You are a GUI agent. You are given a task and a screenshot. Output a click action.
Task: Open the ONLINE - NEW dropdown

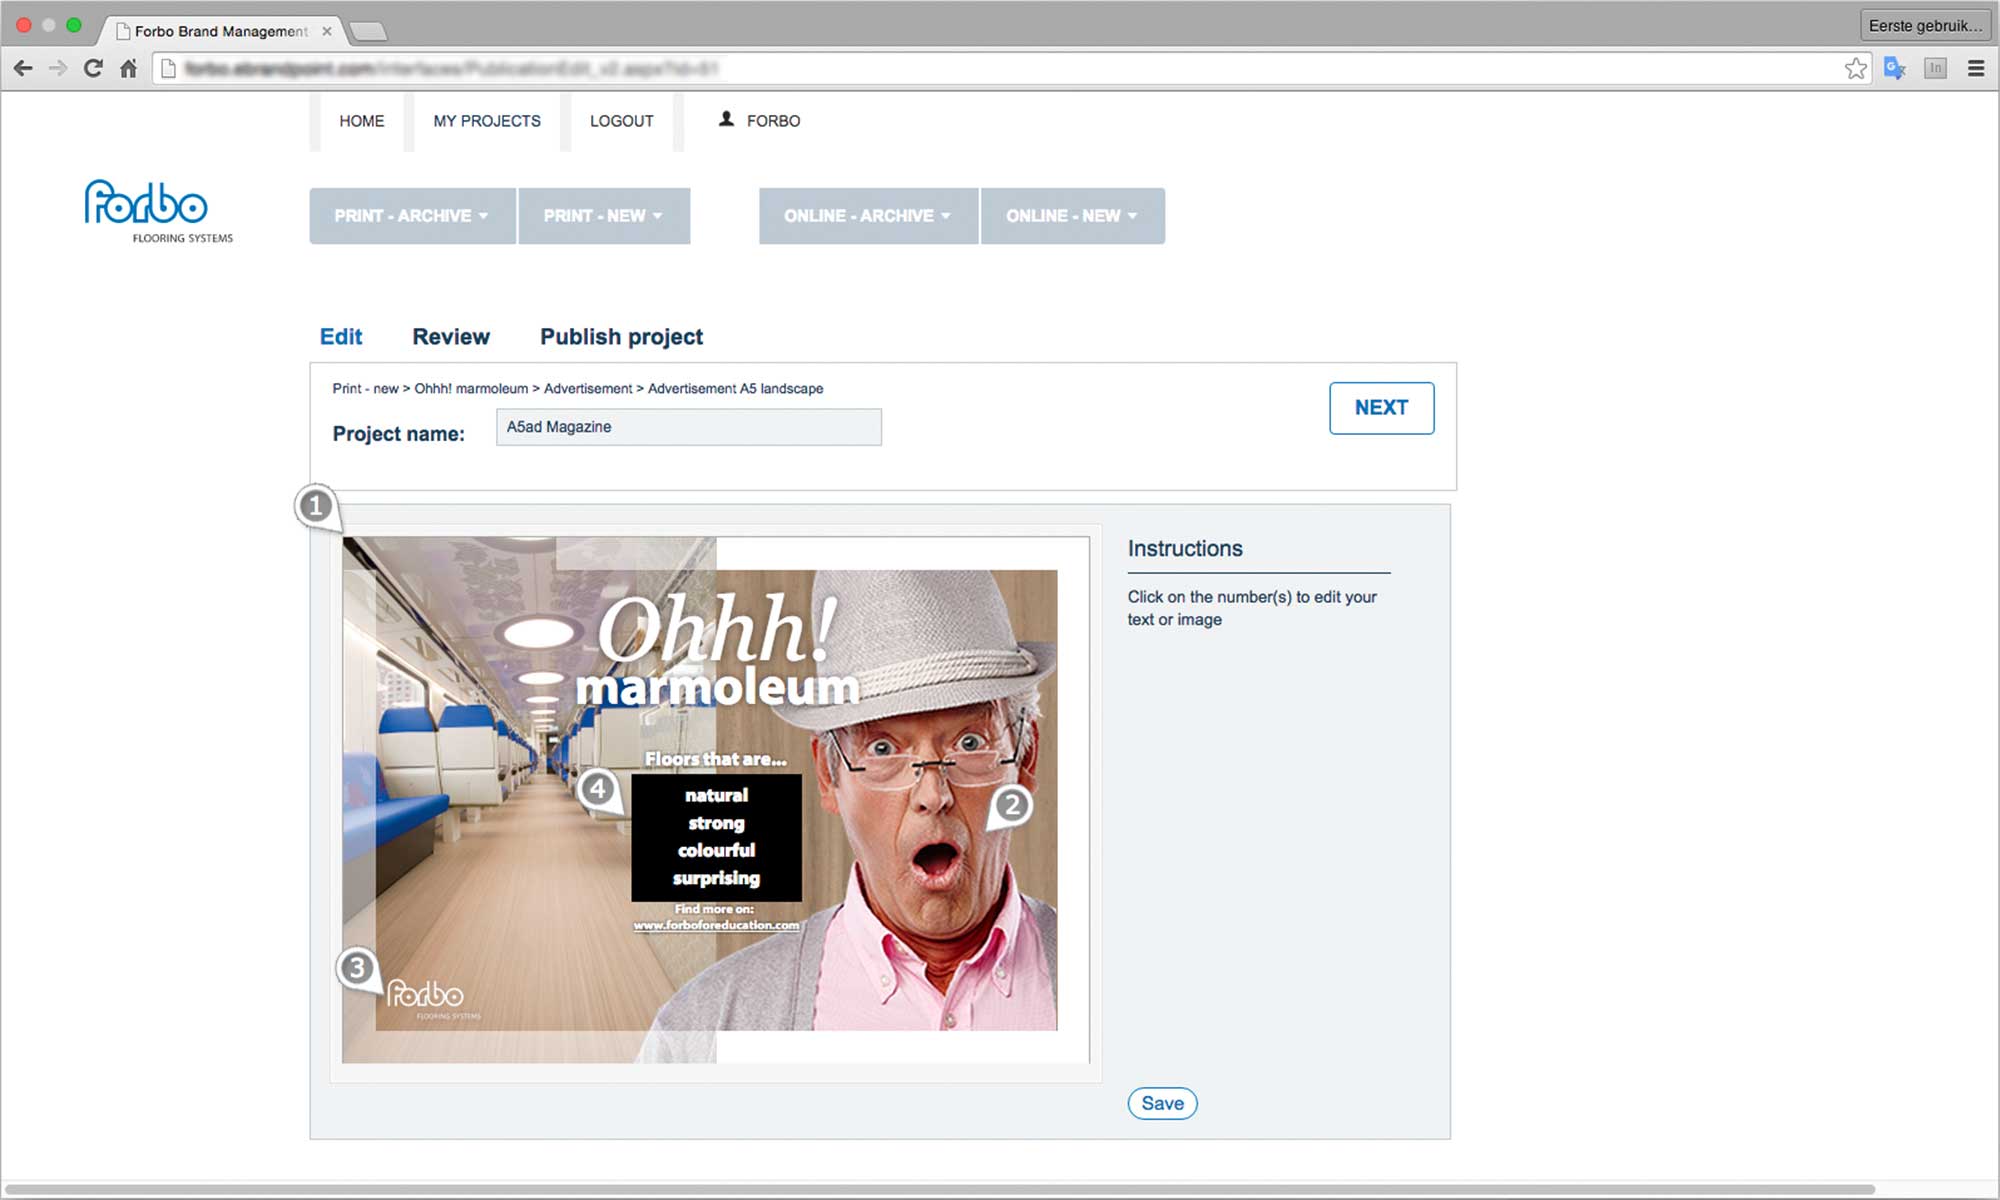(x=1072, y=215)
